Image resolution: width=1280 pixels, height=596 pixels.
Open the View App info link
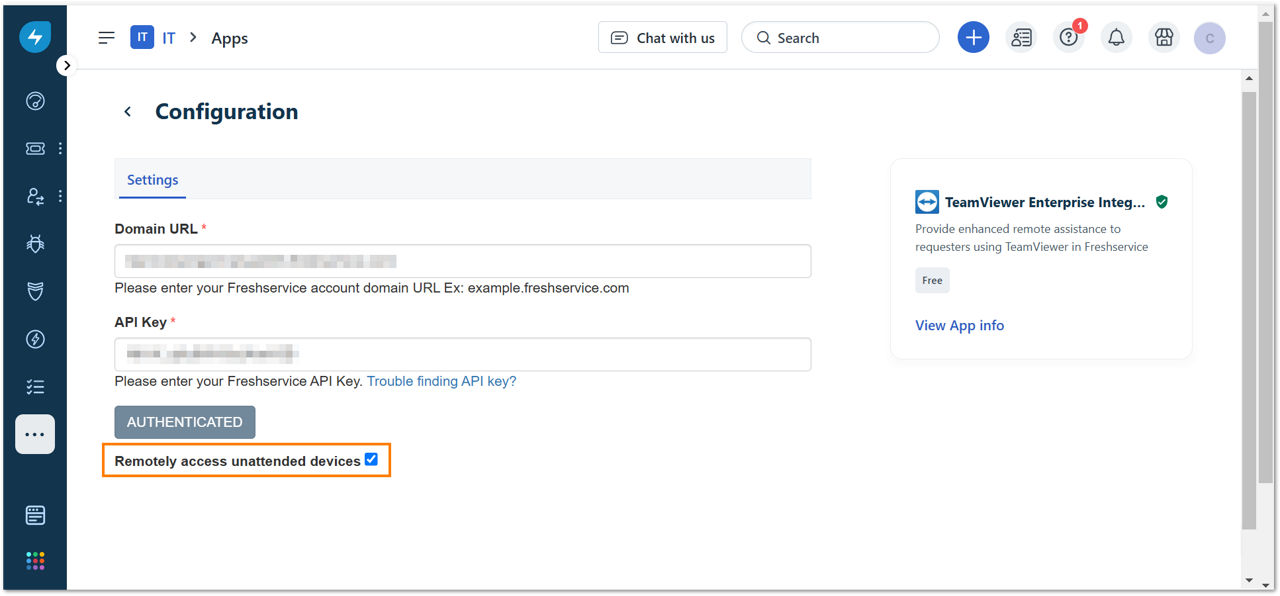(960, 325)
